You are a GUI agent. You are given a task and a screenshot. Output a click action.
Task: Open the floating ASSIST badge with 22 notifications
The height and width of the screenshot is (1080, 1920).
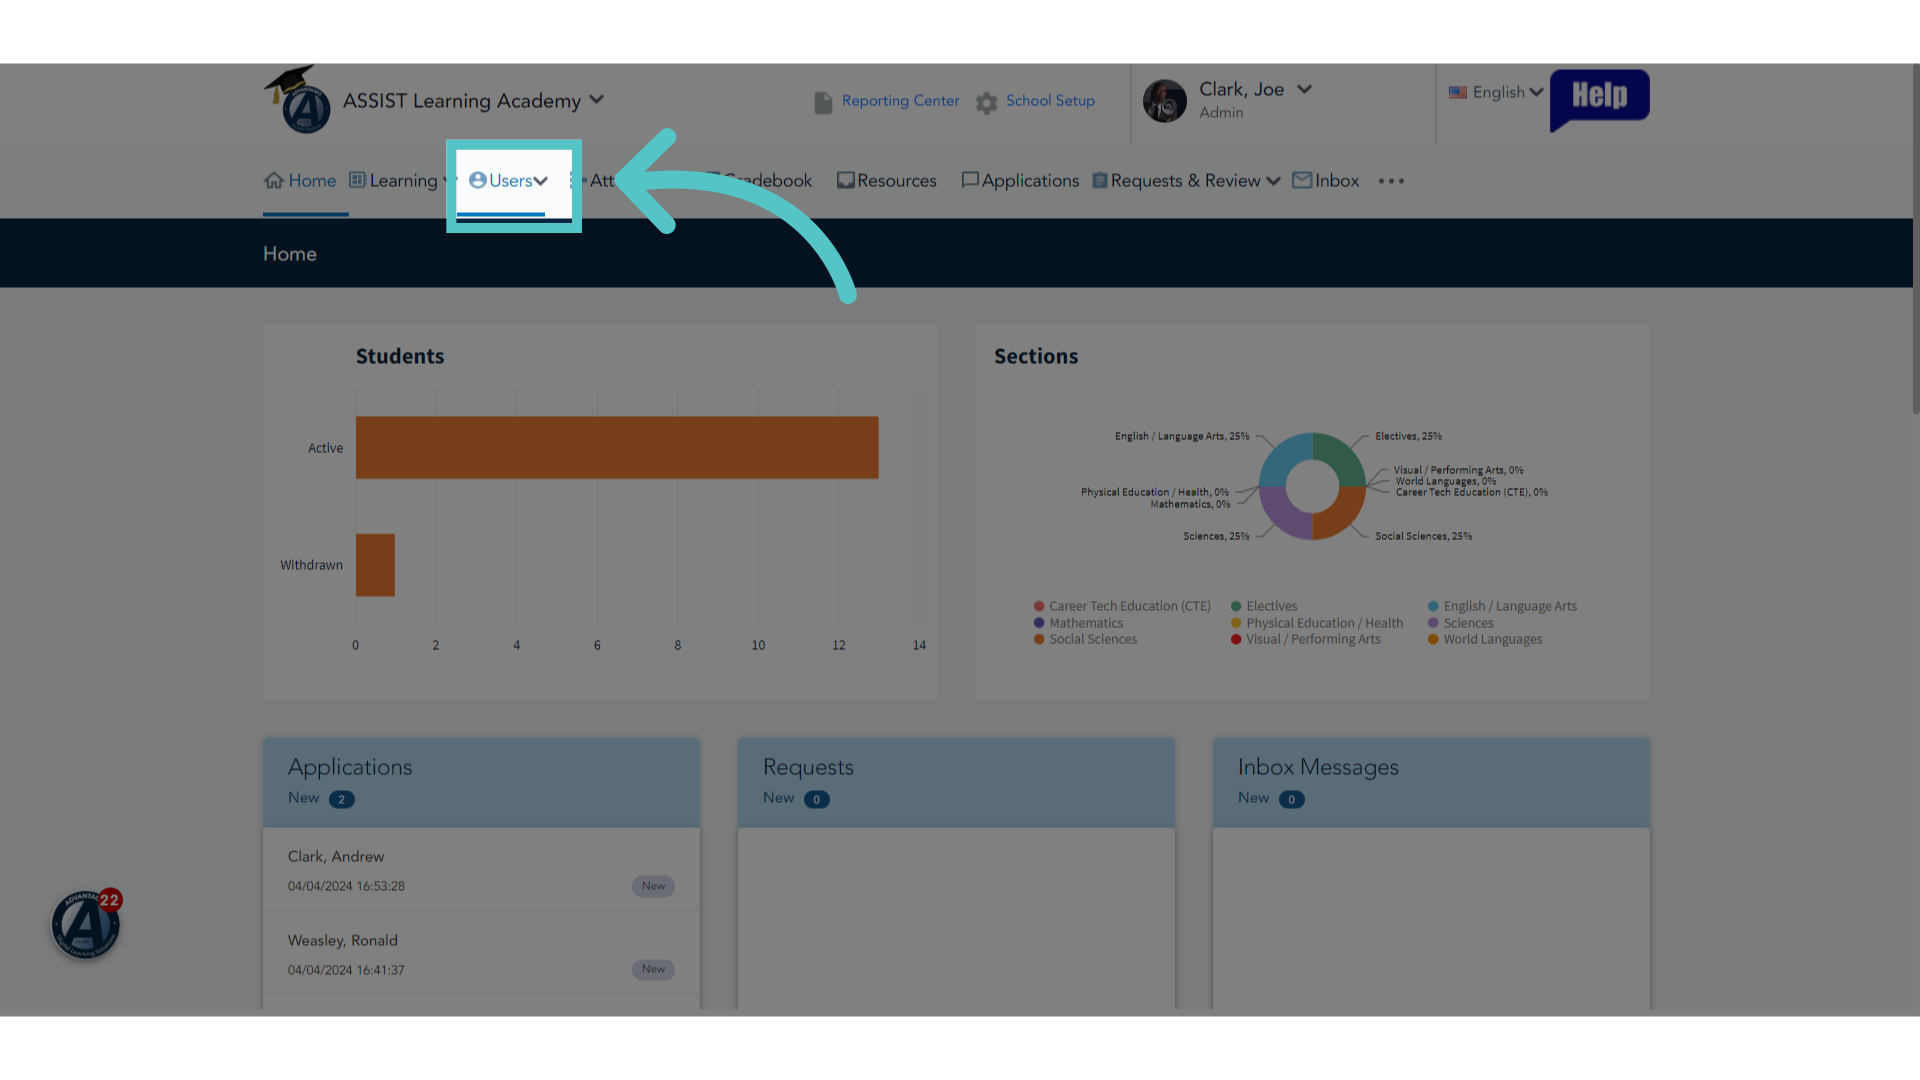(x=86, y=924)
